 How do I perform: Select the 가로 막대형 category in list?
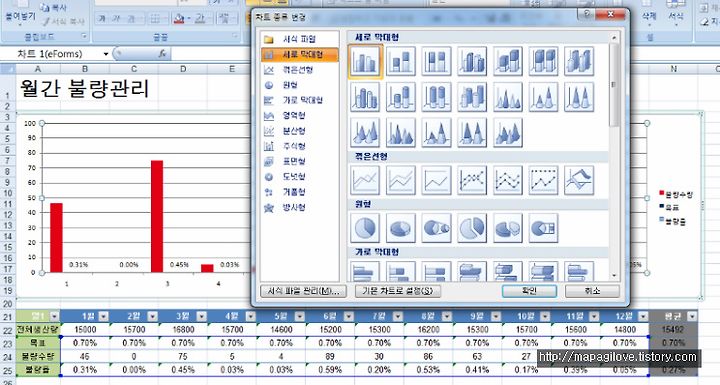299,100
